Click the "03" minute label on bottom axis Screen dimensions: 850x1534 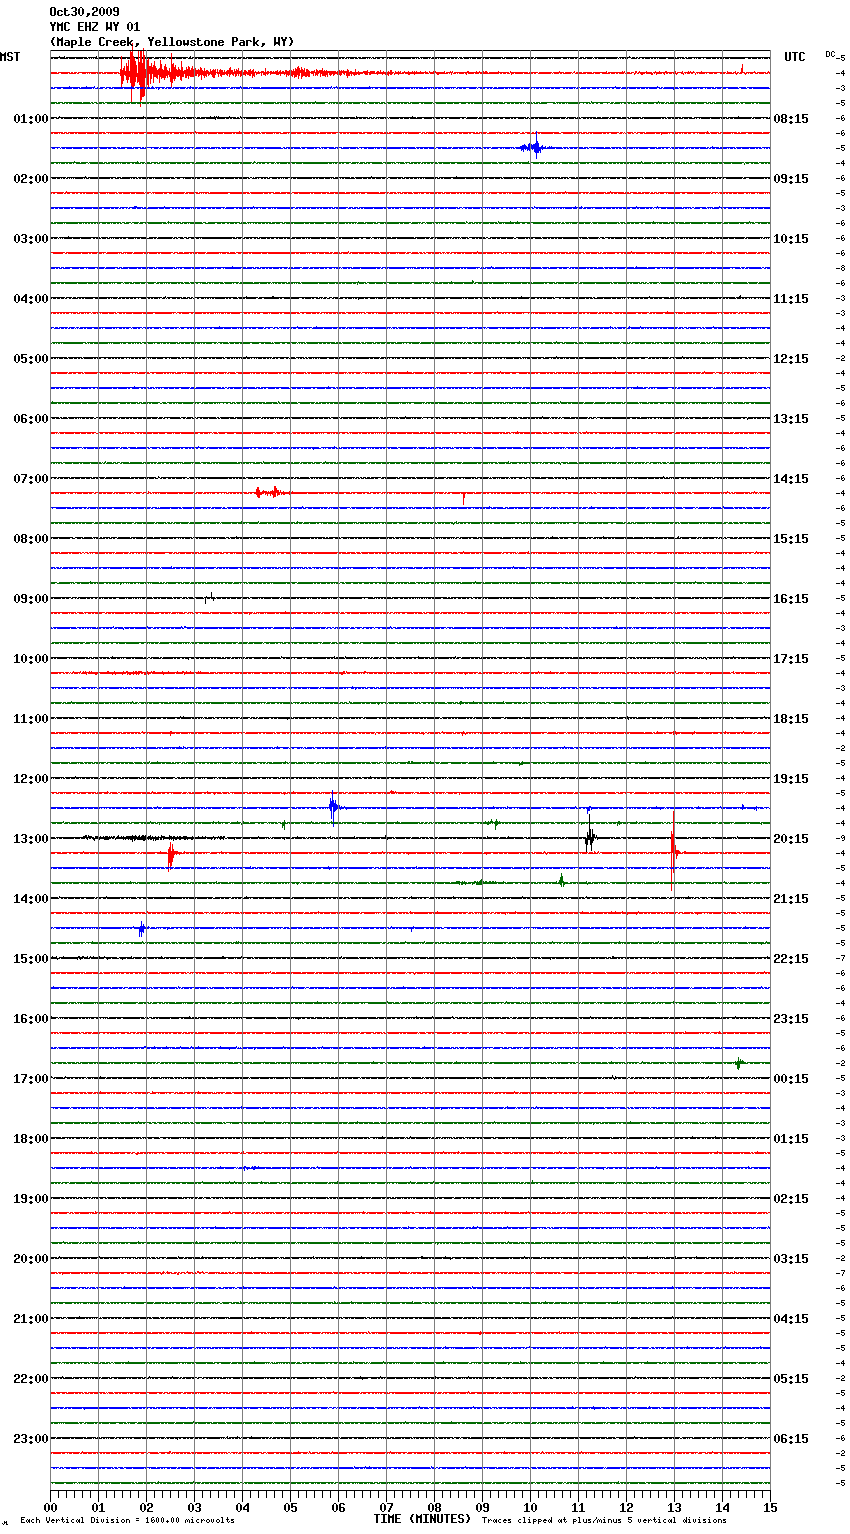pos(194,1507)
